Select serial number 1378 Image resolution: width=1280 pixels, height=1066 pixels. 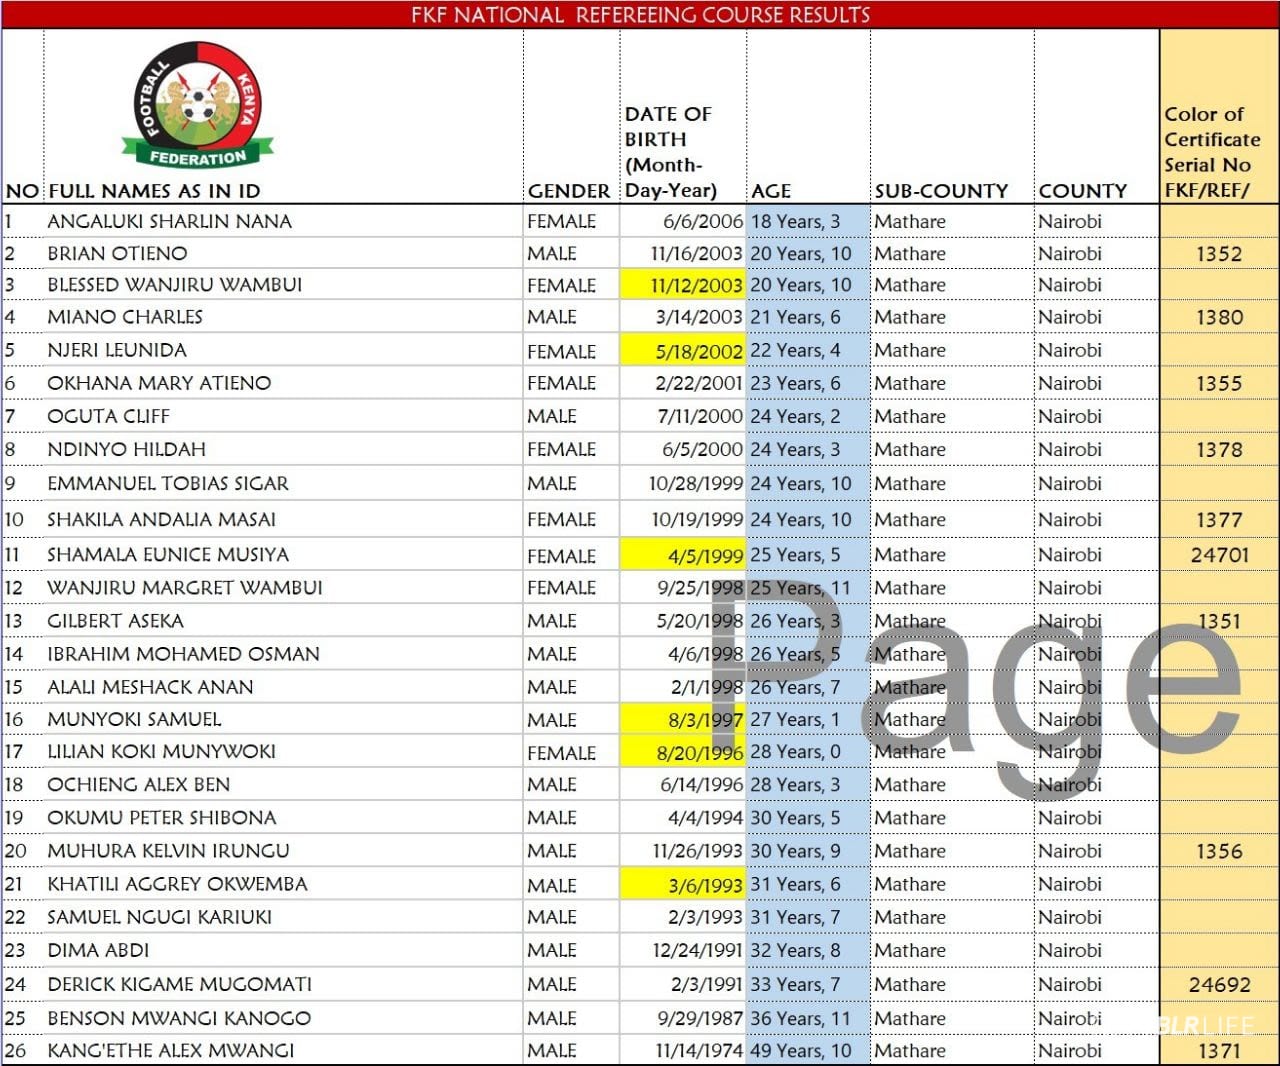point(1219,450)
